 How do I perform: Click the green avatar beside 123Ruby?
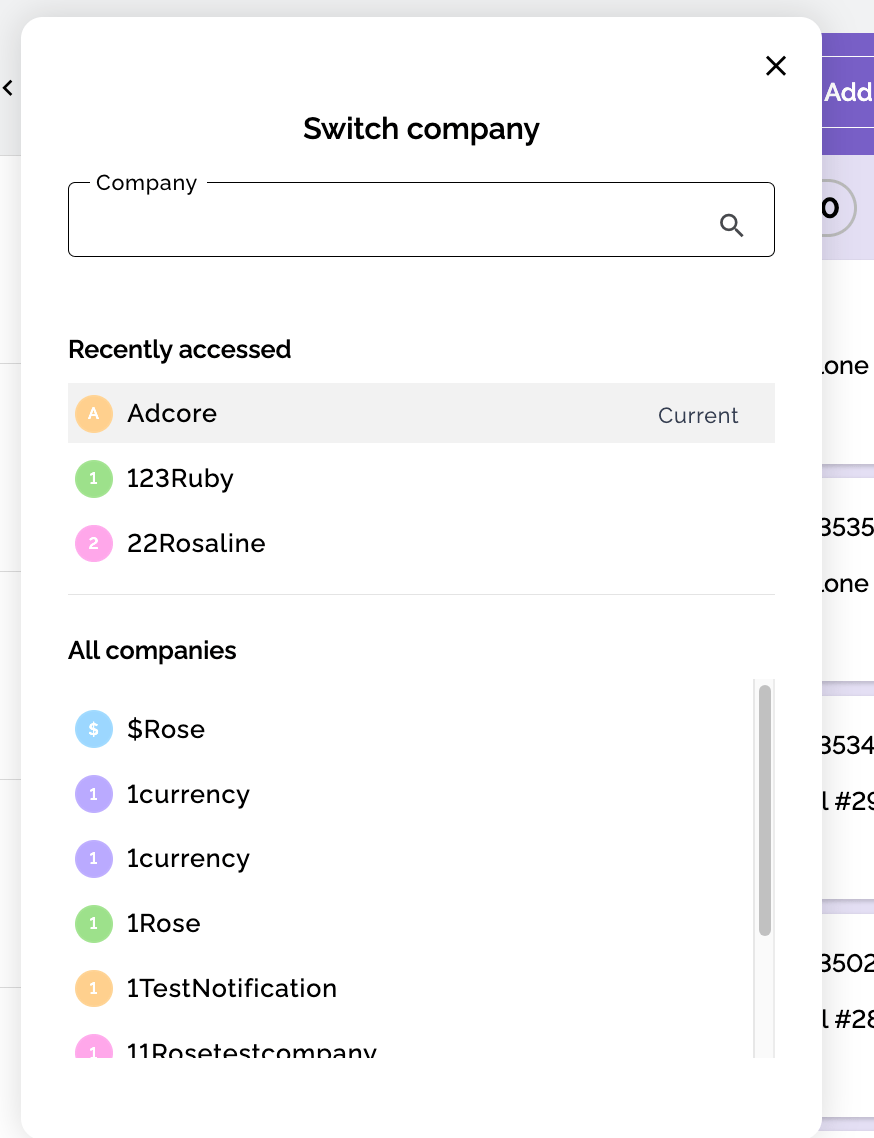94,479
